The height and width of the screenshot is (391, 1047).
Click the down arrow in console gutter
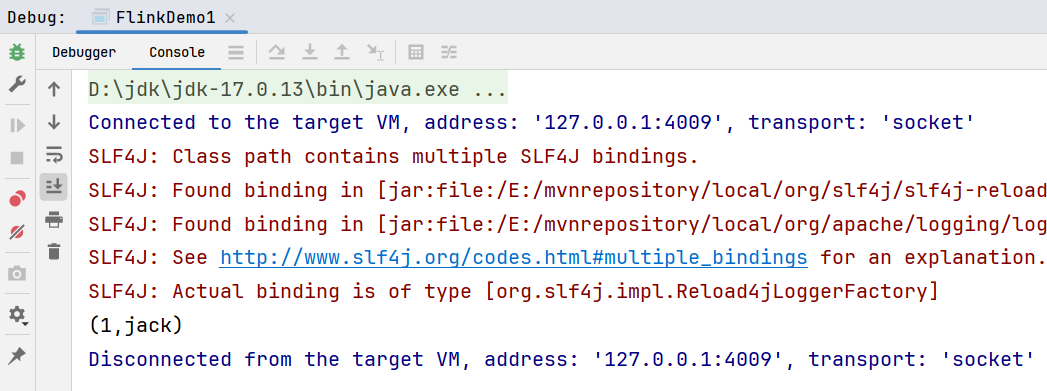(54, 121)
